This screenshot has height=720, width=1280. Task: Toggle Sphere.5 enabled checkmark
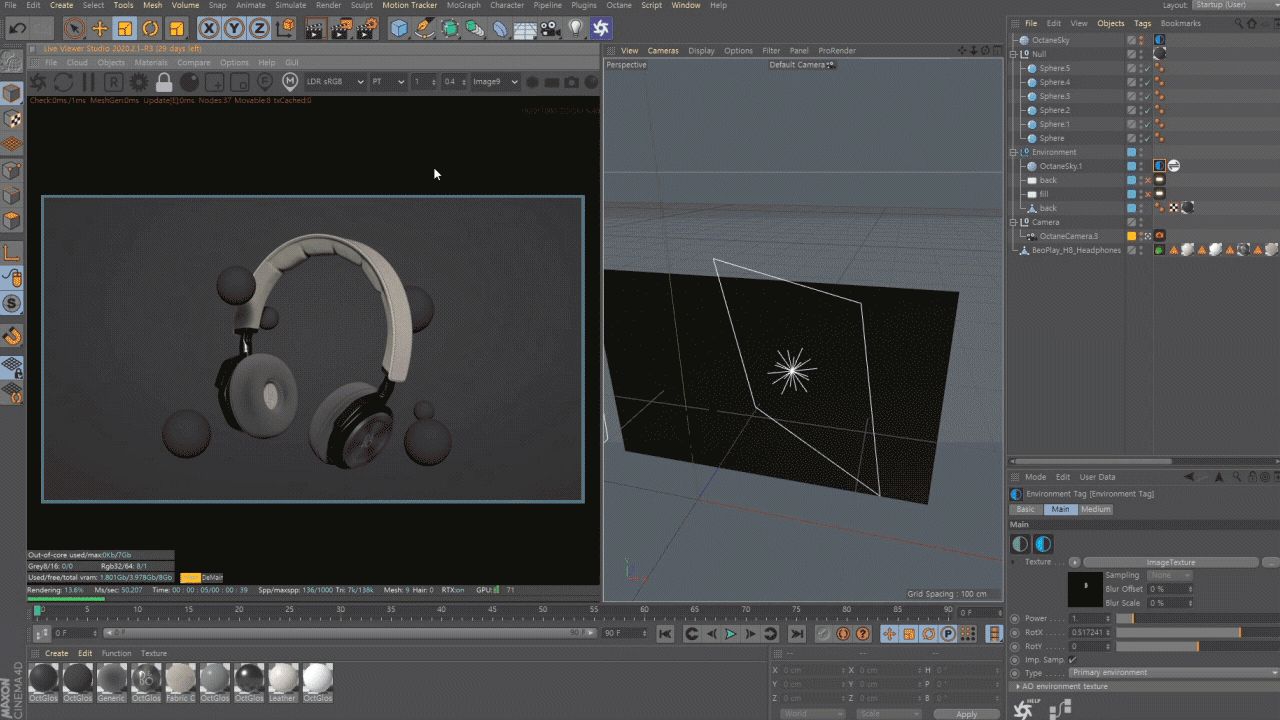[1147, 68]
